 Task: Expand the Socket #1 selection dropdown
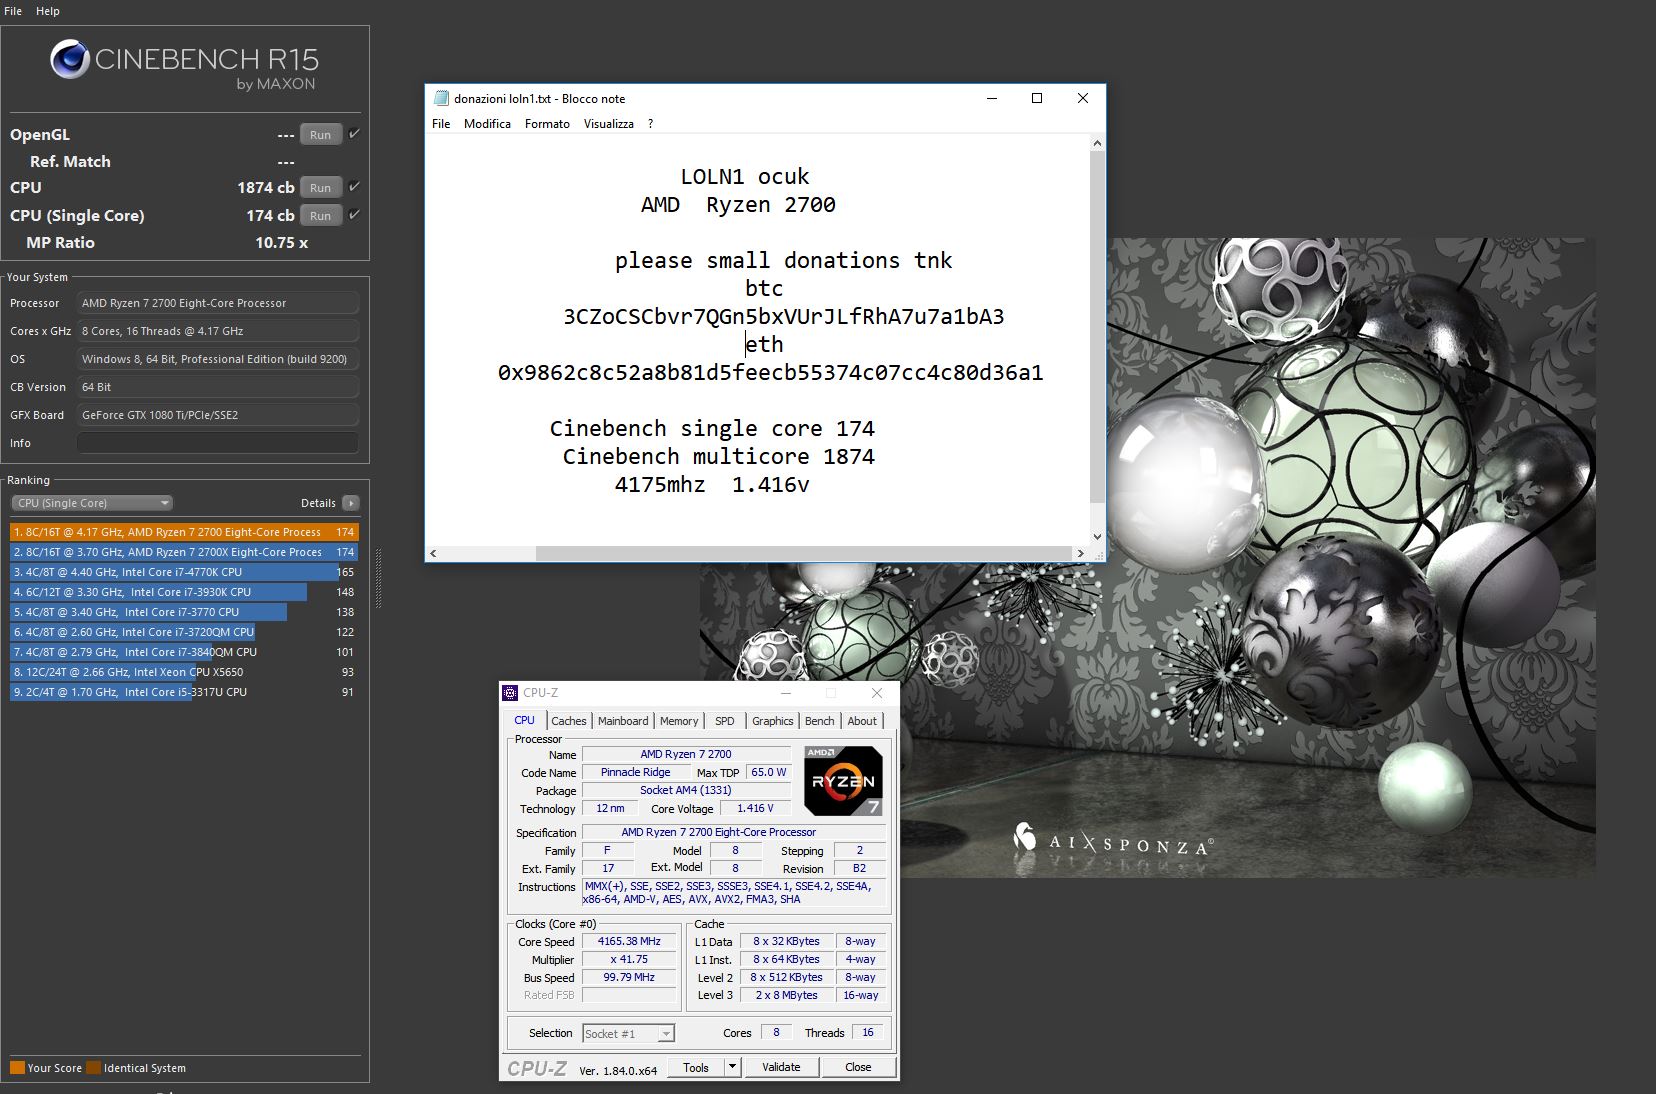pyautogui.click(x=666, y=1034)
